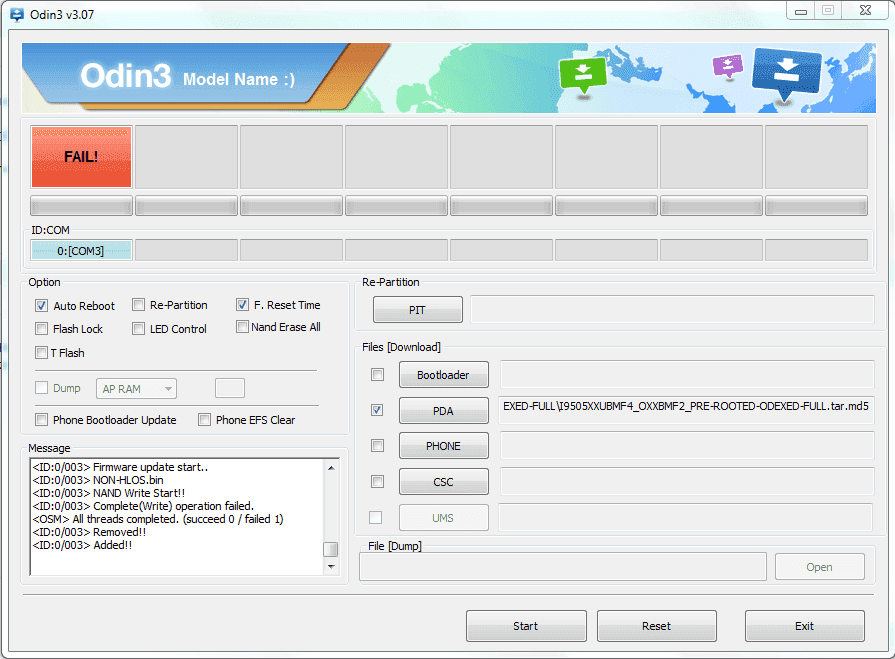This screenshot has width=895, height=659.
Task: Open the AP RAM dump dropdown
Action: point(136,389)
